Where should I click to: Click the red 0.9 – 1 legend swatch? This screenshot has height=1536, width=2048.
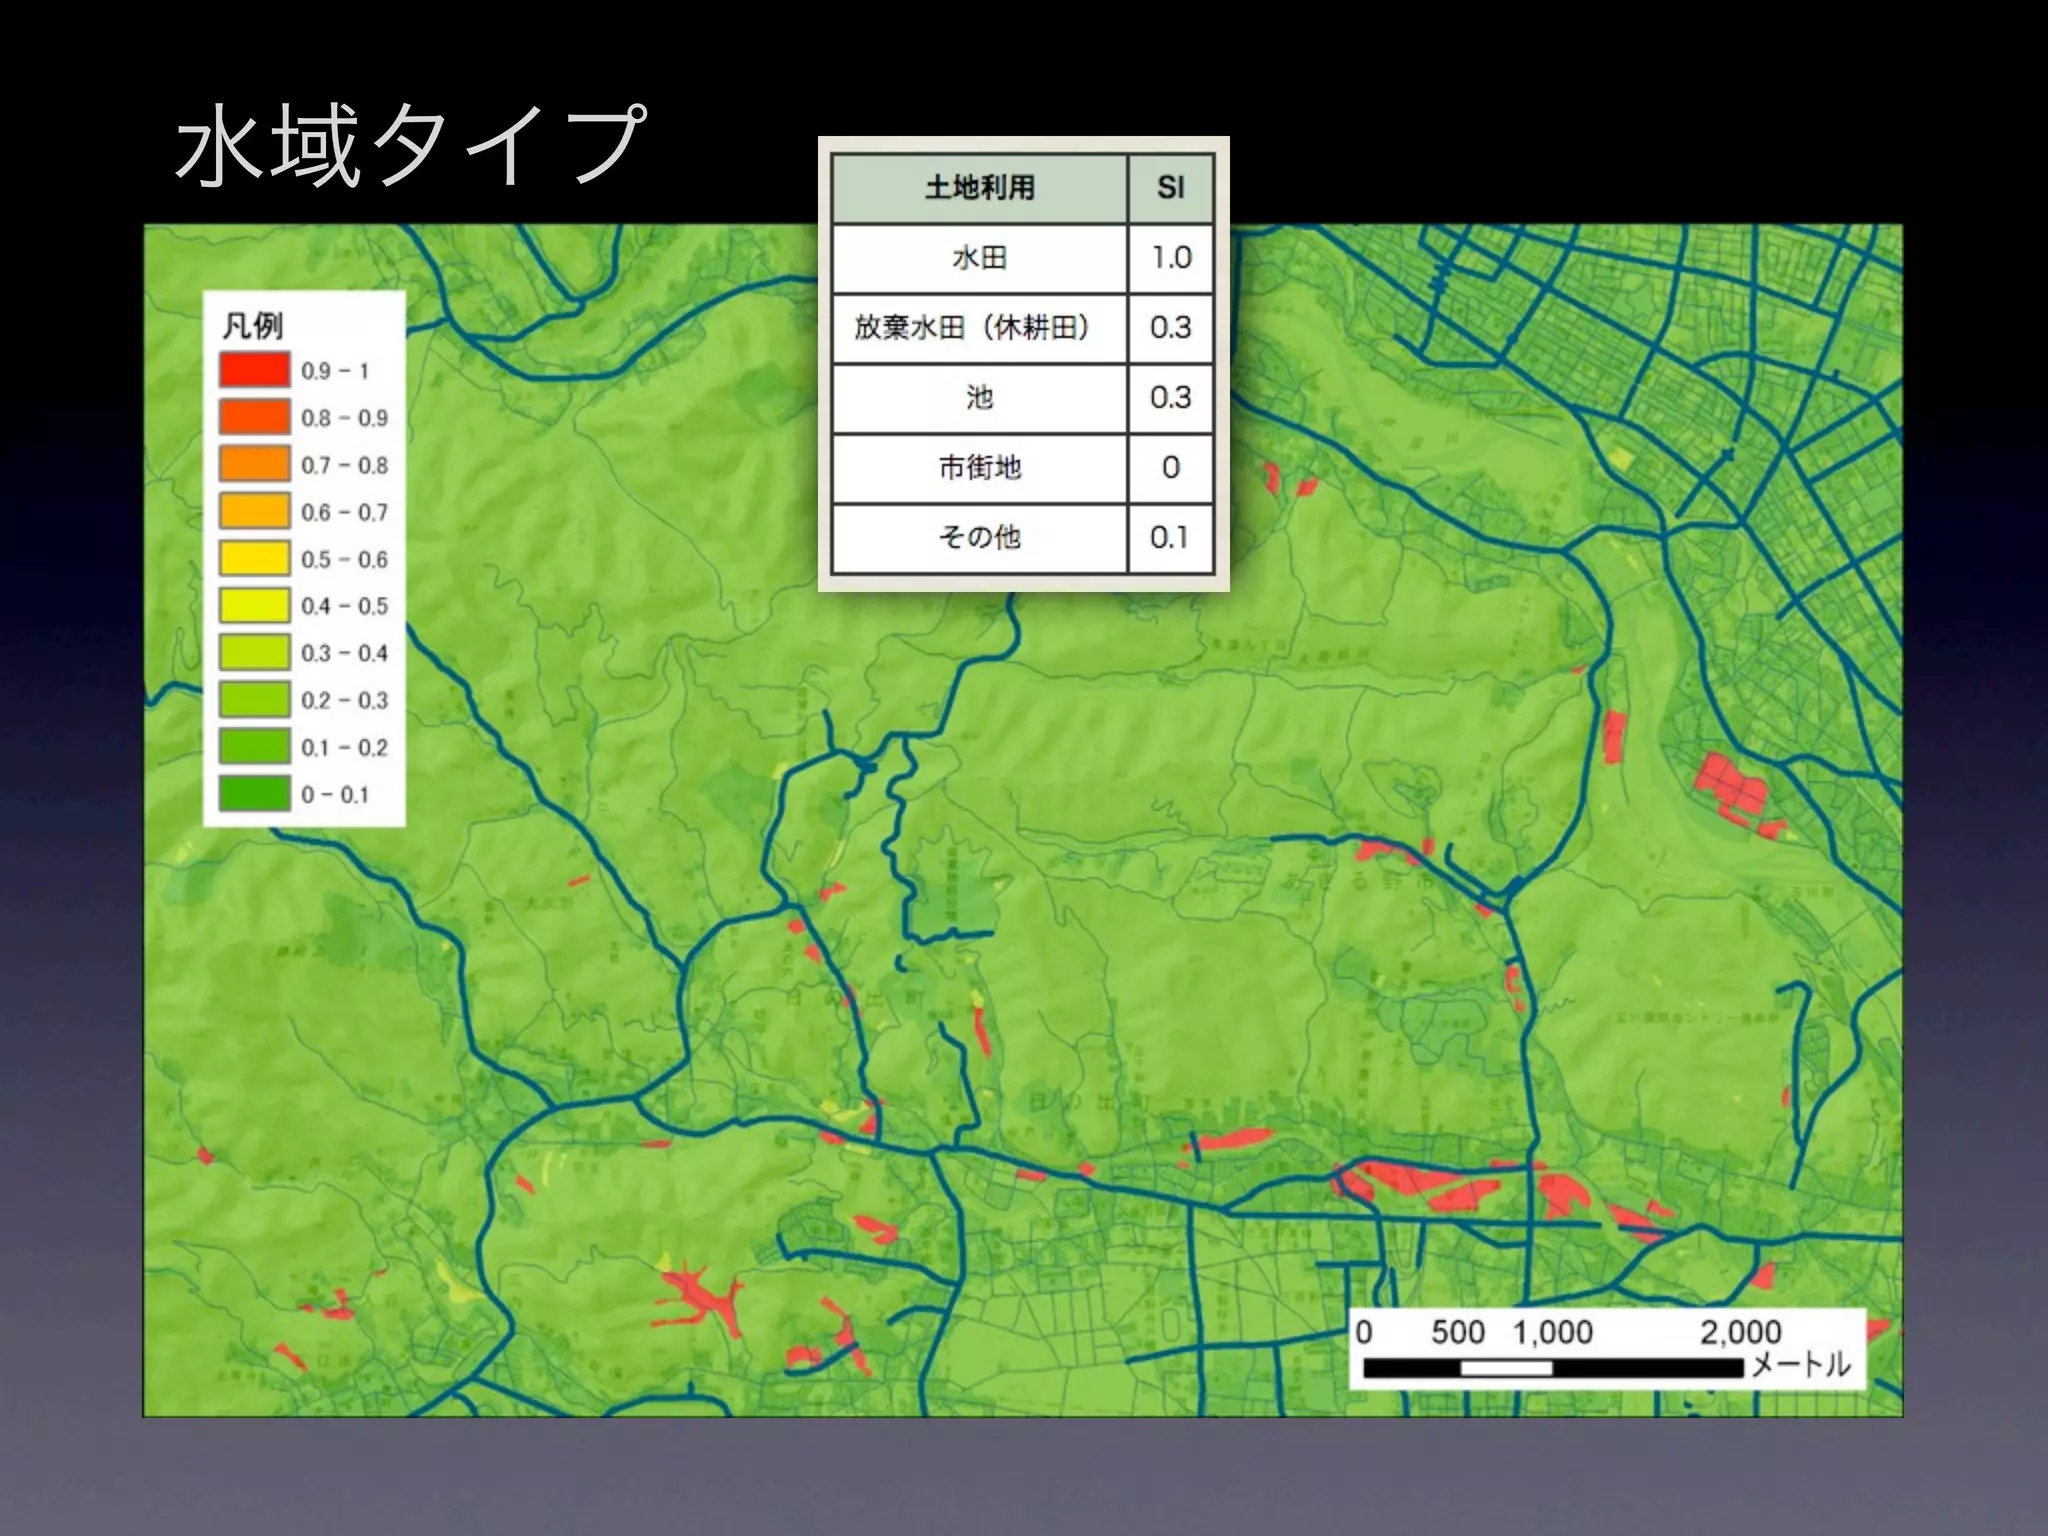click(254, 370)
